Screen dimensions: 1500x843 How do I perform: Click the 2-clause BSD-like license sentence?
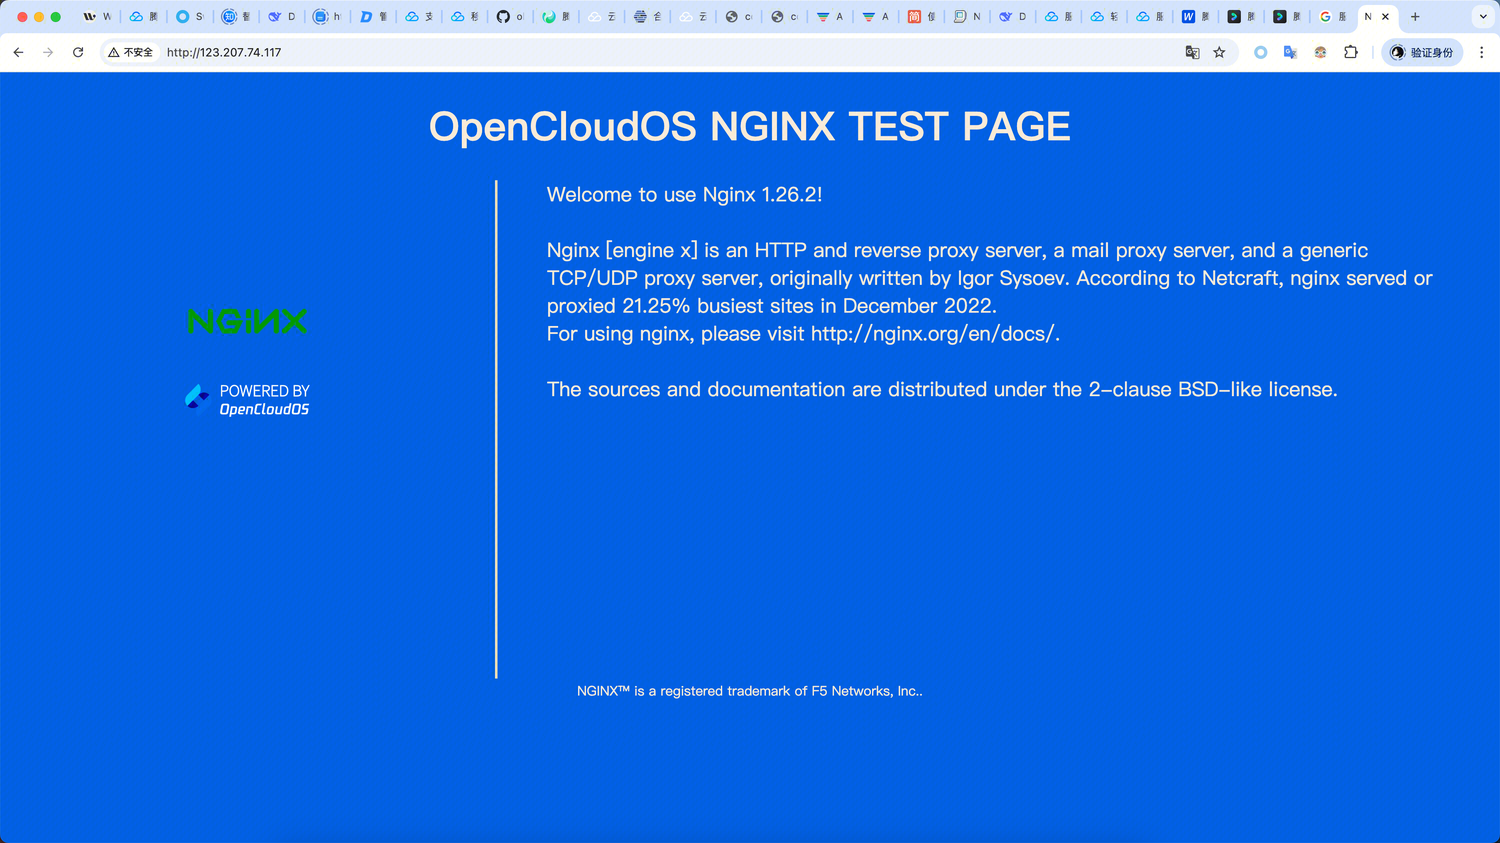942,390
